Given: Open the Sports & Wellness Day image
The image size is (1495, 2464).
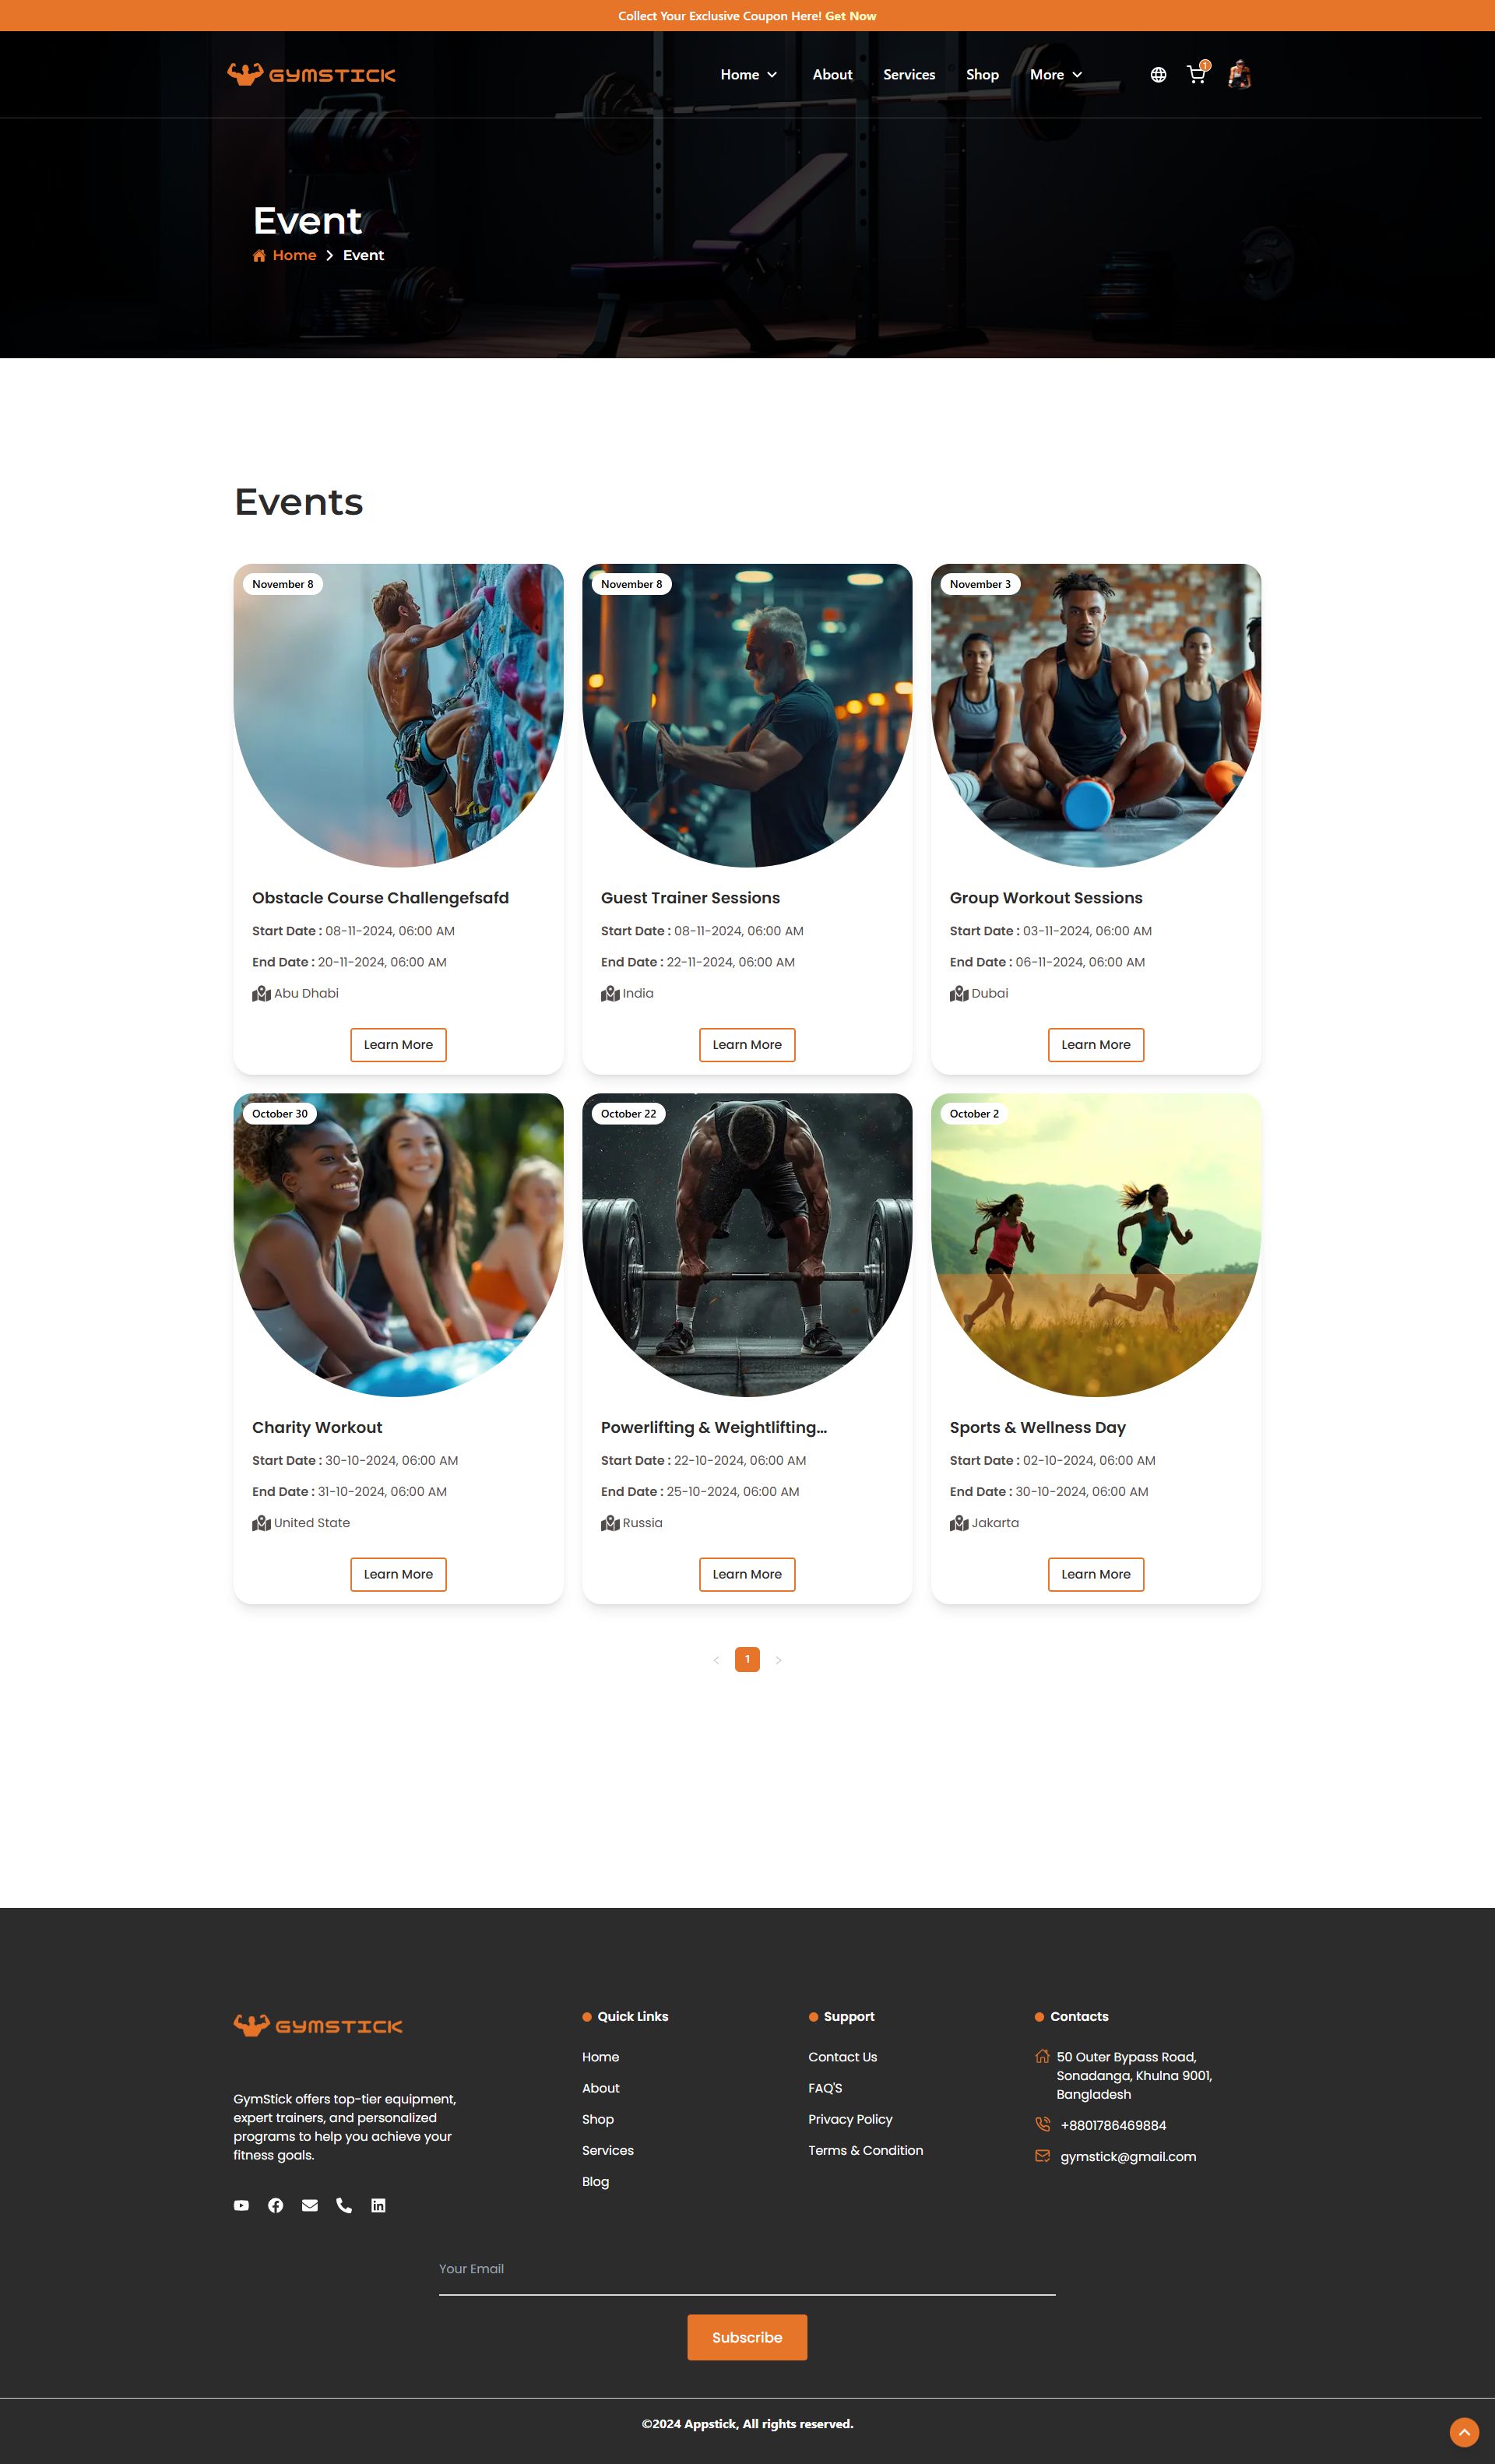Looking at the screenshot, I should 1096,1244.
